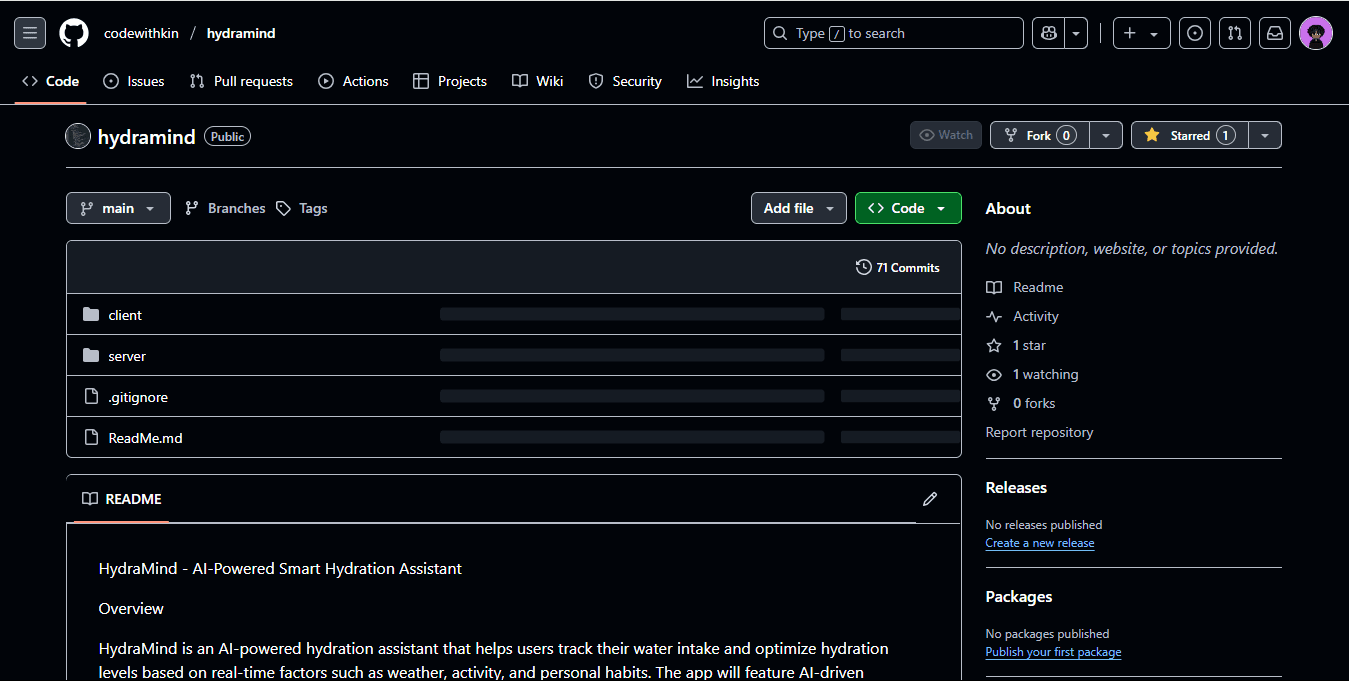1349x681 pixels.
Task: Click Report repository link
Action: pyautogui.click(x=1039, y=432)
